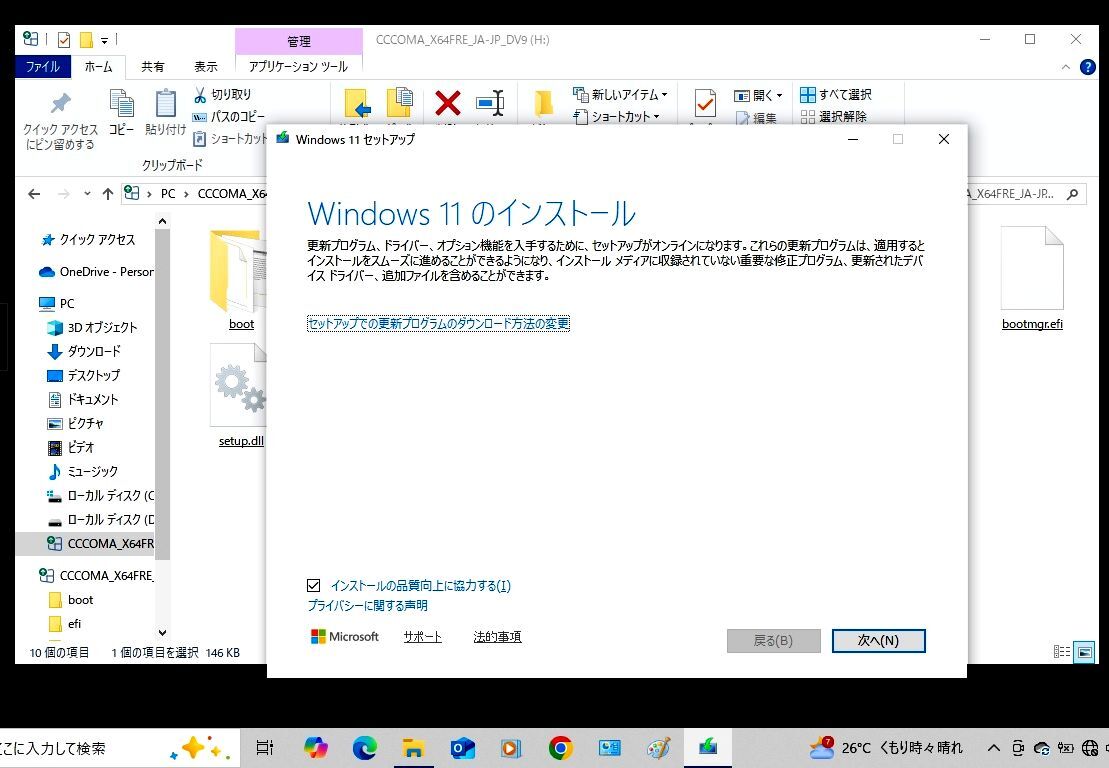Open セットアップでの更新プログラムのダウンロード方法の変更 link
1109x768 pixels.
(439, 324)
